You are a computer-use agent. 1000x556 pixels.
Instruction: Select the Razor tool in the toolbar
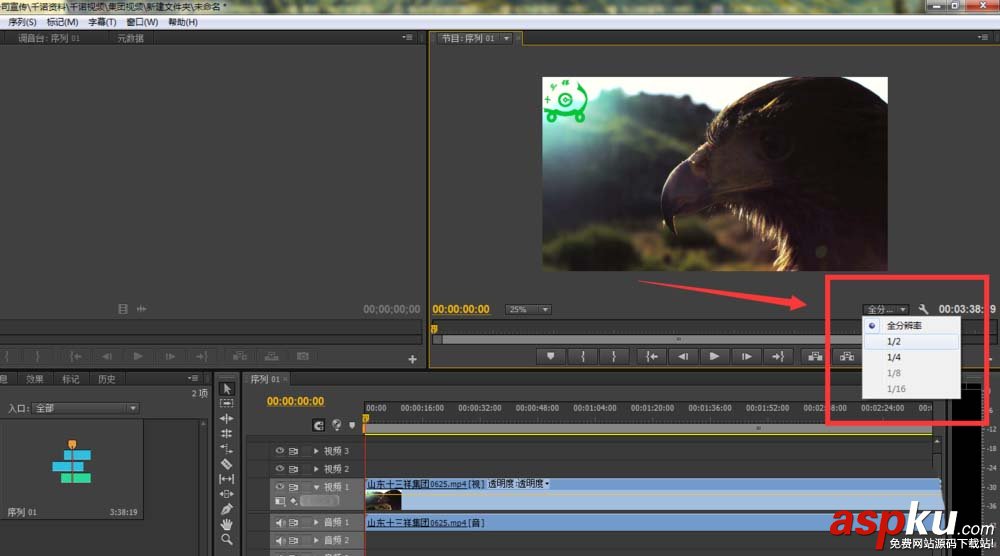coord(227,464)
